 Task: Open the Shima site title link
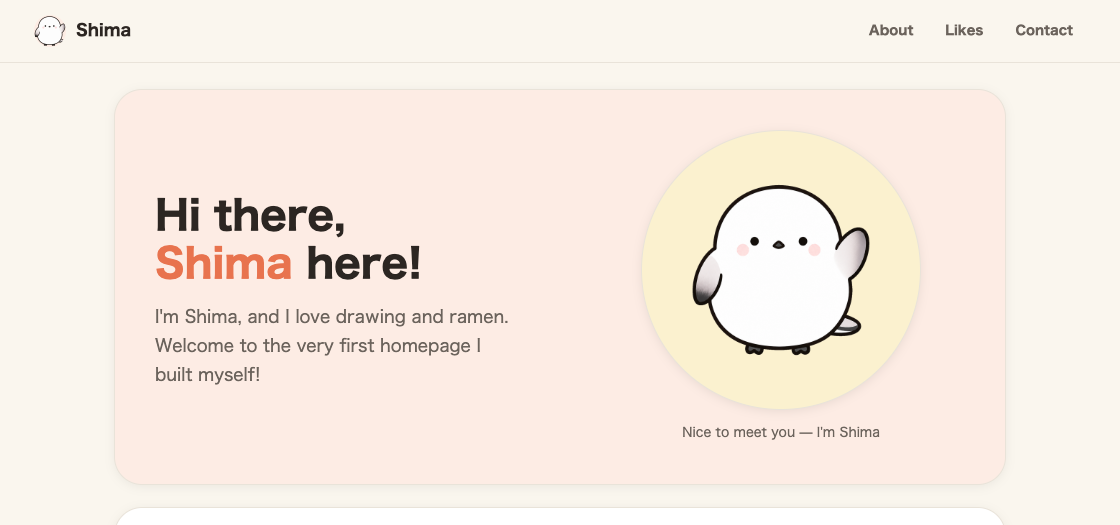coord(103,30)
